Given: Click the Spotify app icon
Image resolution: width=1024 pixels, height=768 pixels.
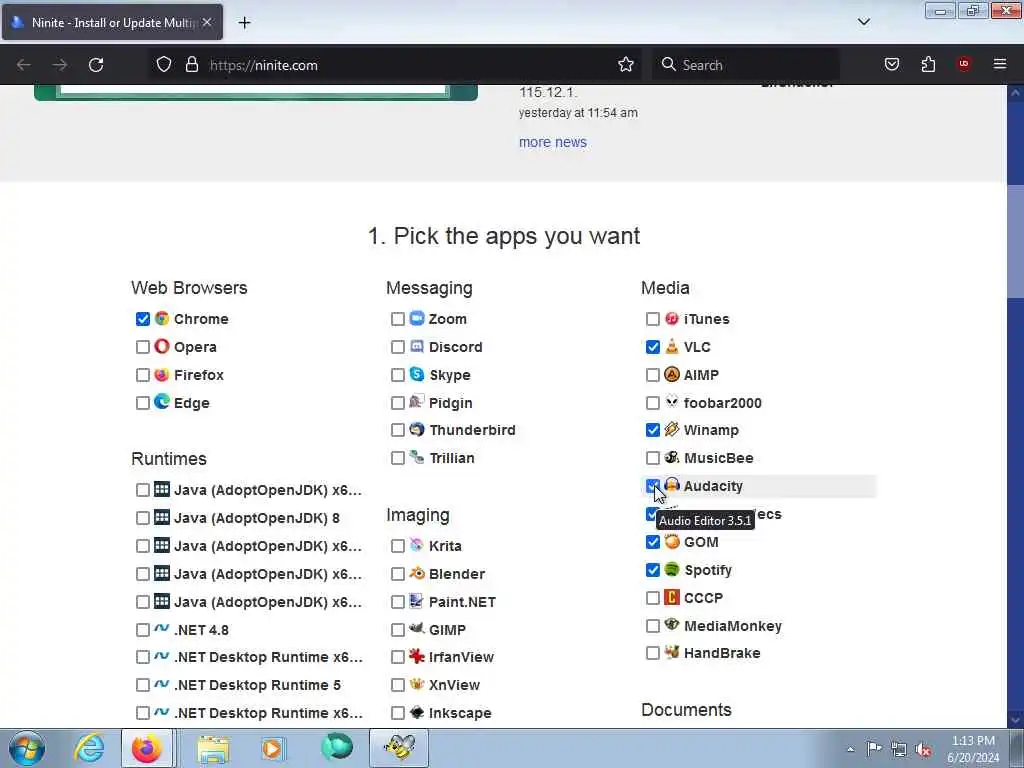Looking at the screenshot, I should coord(672,569).
